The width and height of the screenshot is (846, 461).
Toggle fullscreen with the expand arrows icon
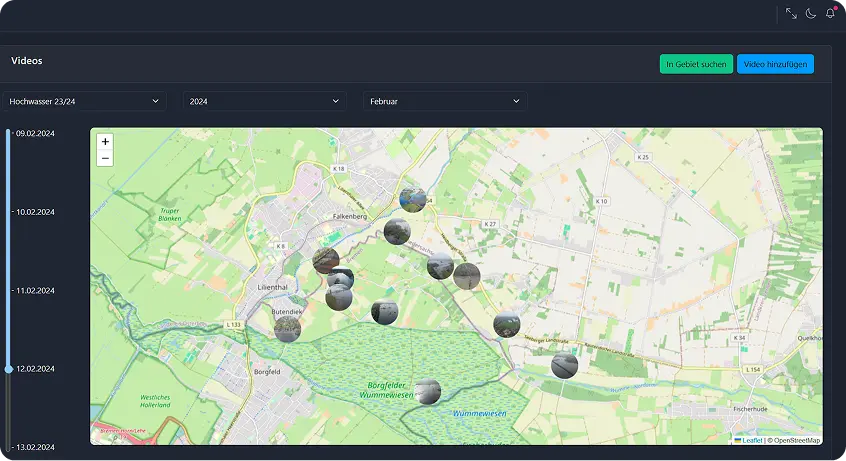click(791, 13)
